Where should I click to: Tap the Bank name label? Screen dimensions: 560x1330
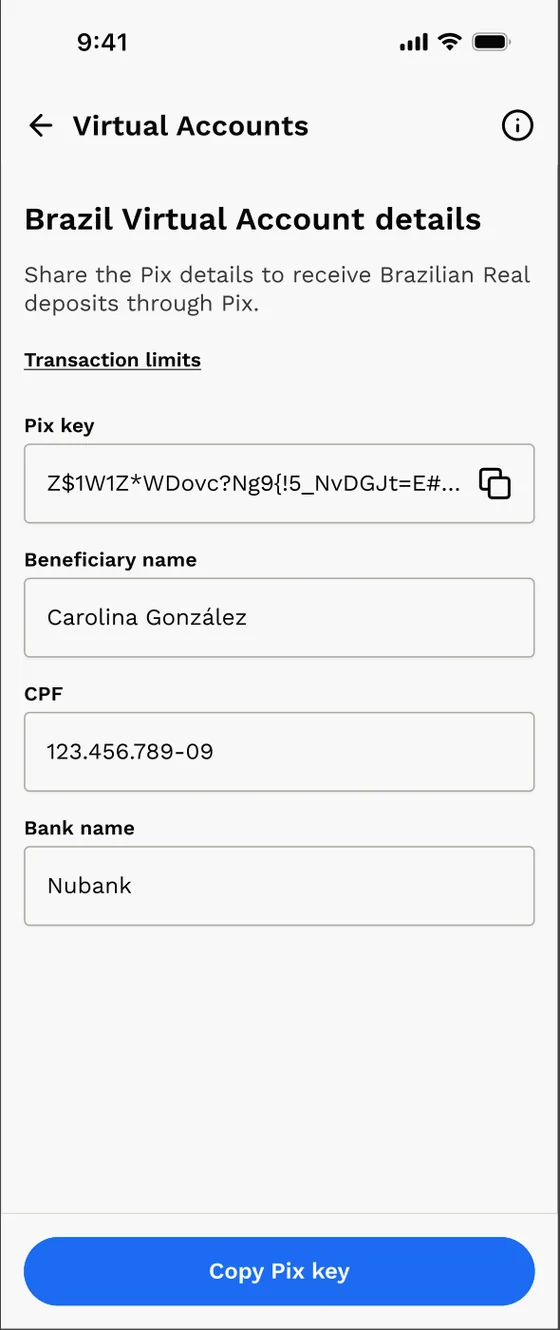[79, 828]
